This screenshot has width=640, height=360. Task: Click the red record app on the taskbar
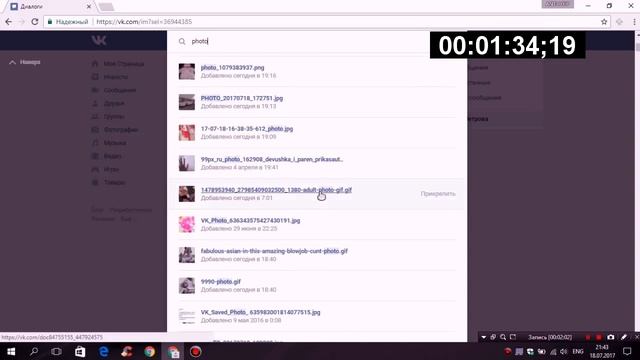(x=196, y=351)
